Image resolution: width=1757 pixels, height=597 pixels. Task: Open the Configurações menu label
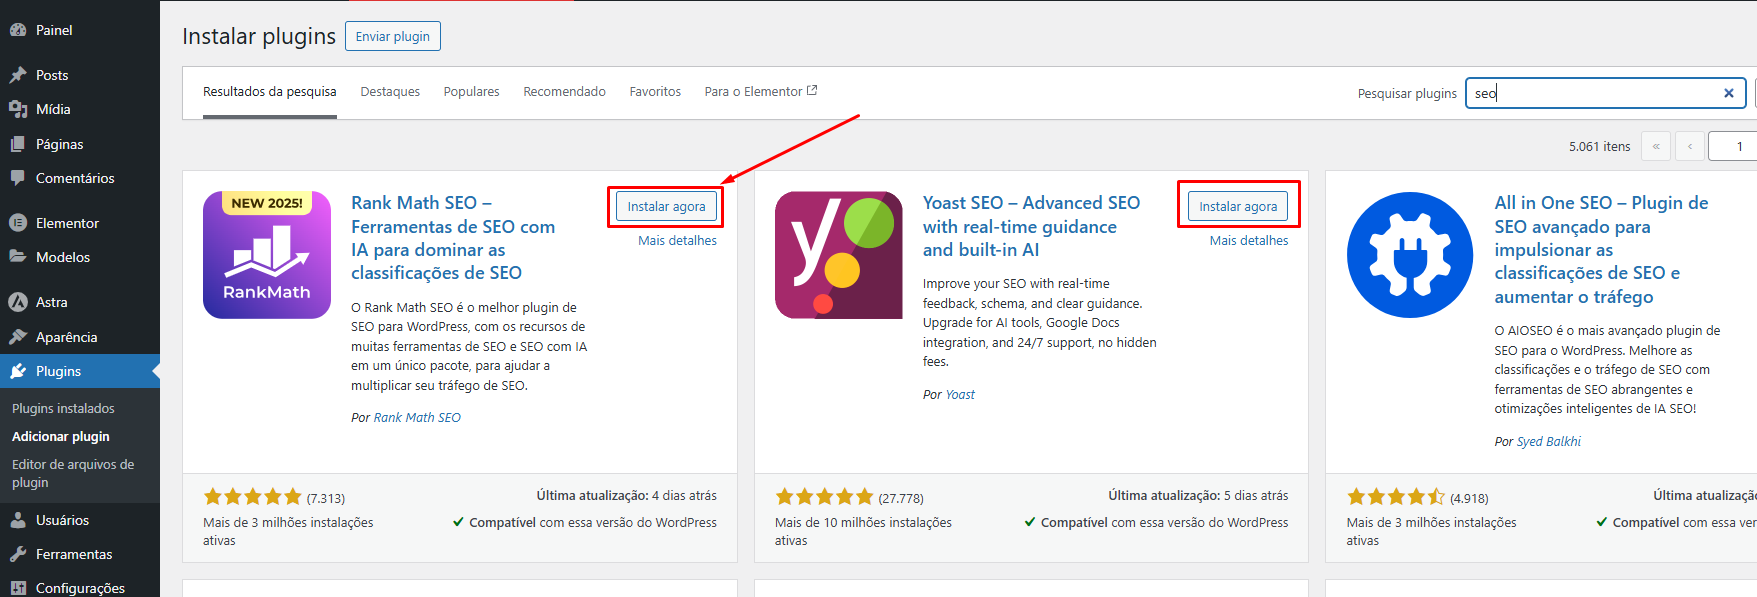[x=80, y=588]
